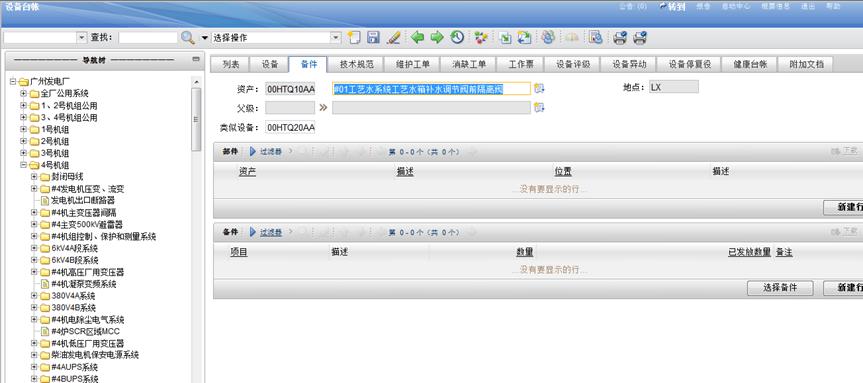Click the small black triangle before 选择操作
This screenshot has width=863, height=383.
205,37
